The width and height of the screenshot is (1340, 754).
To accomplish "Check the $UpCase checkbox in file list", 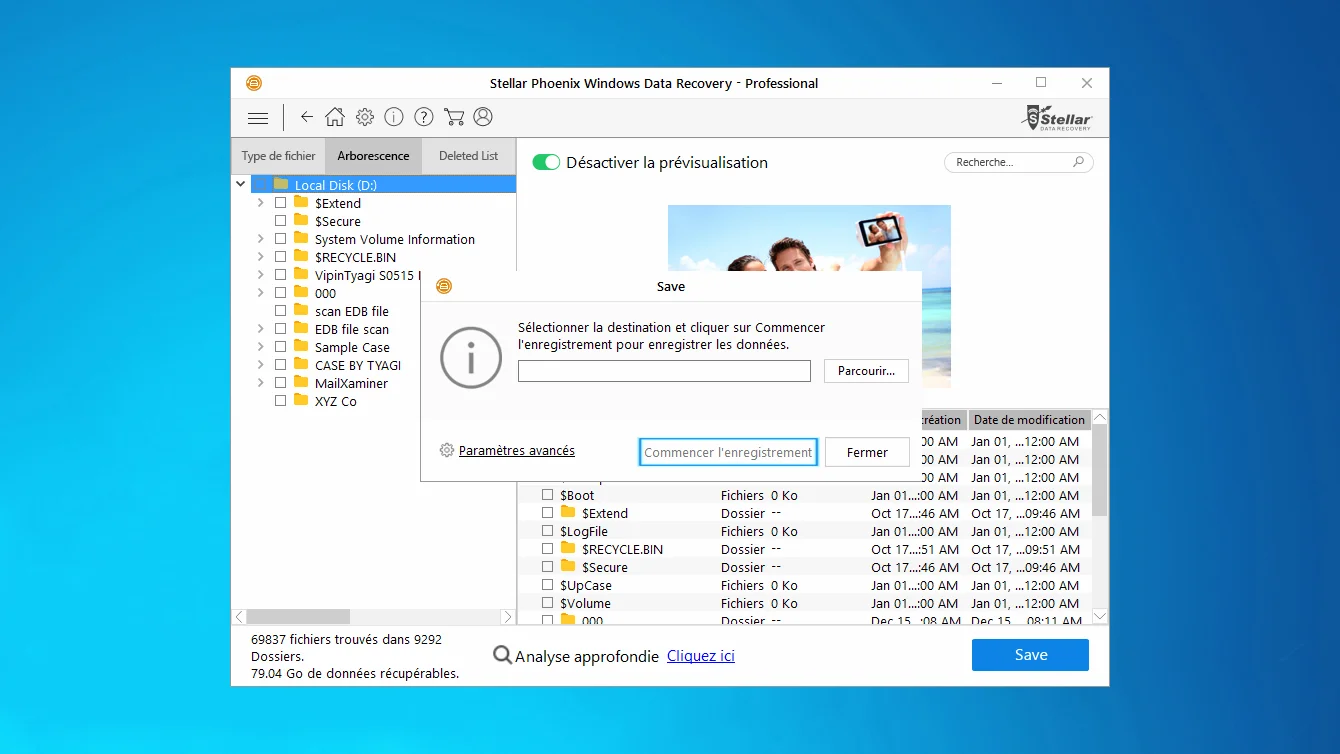I will coord(547,585).
